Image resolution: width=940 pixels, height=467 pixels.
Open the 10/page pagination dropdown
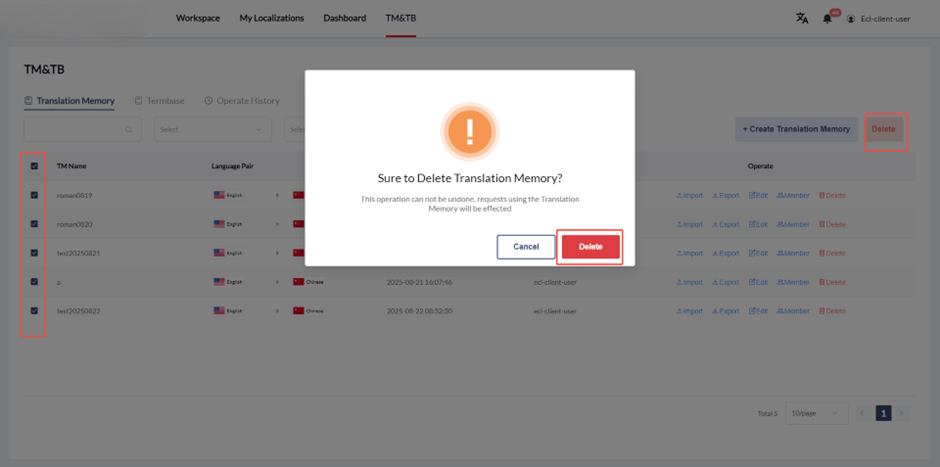[x=816, y=413]
